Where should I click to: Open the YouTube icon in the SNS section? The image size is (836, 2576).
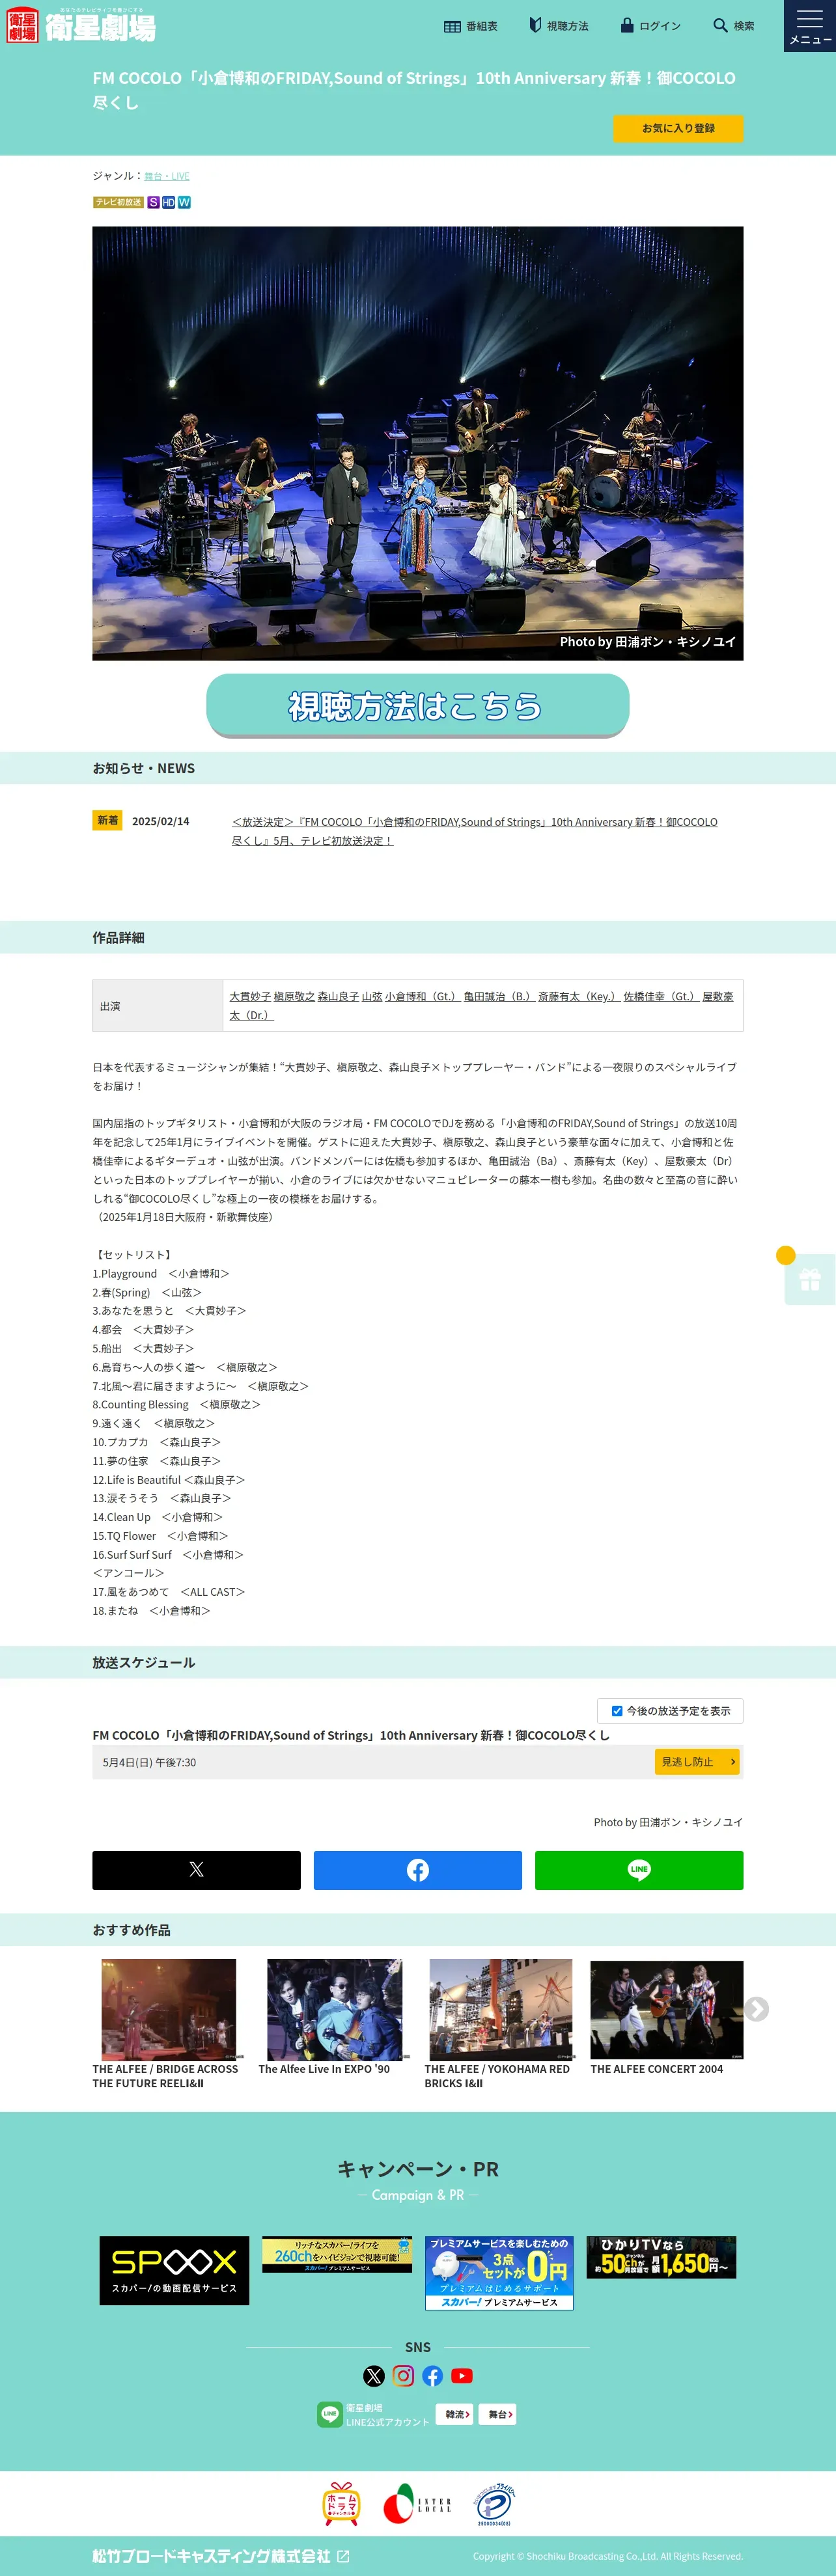462,2376
